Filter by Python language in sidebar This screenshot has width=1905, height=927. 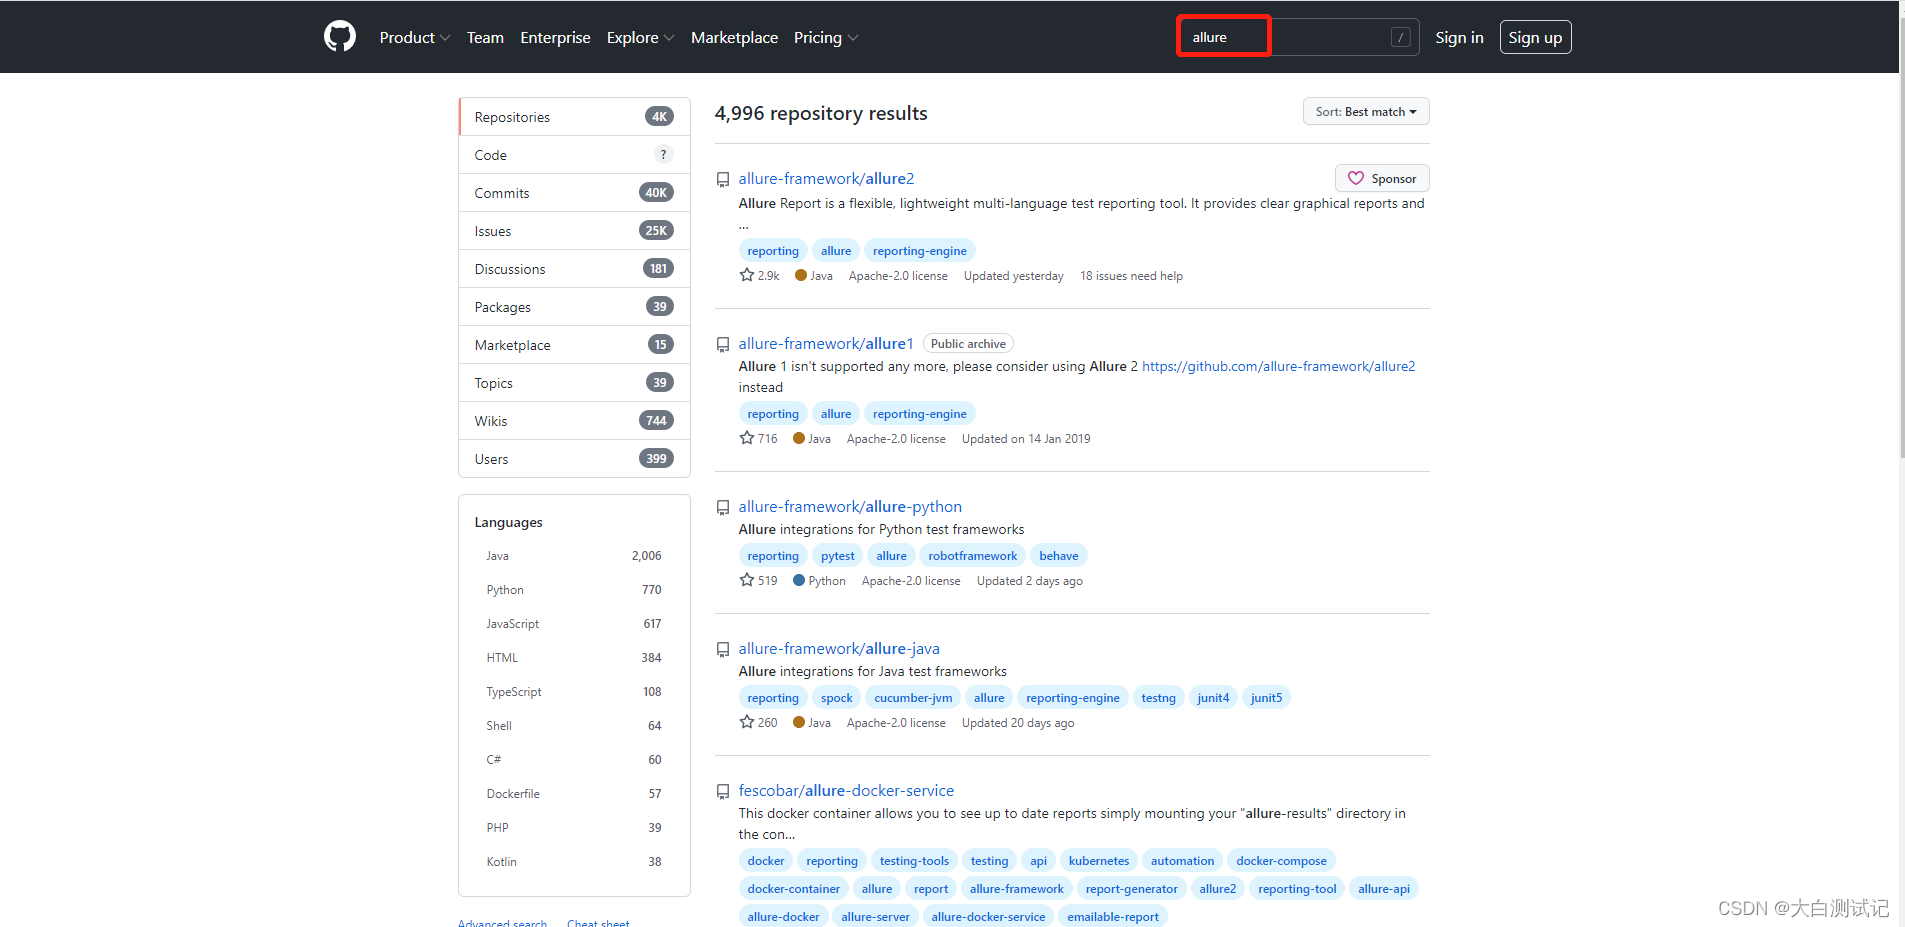(574, 590)
